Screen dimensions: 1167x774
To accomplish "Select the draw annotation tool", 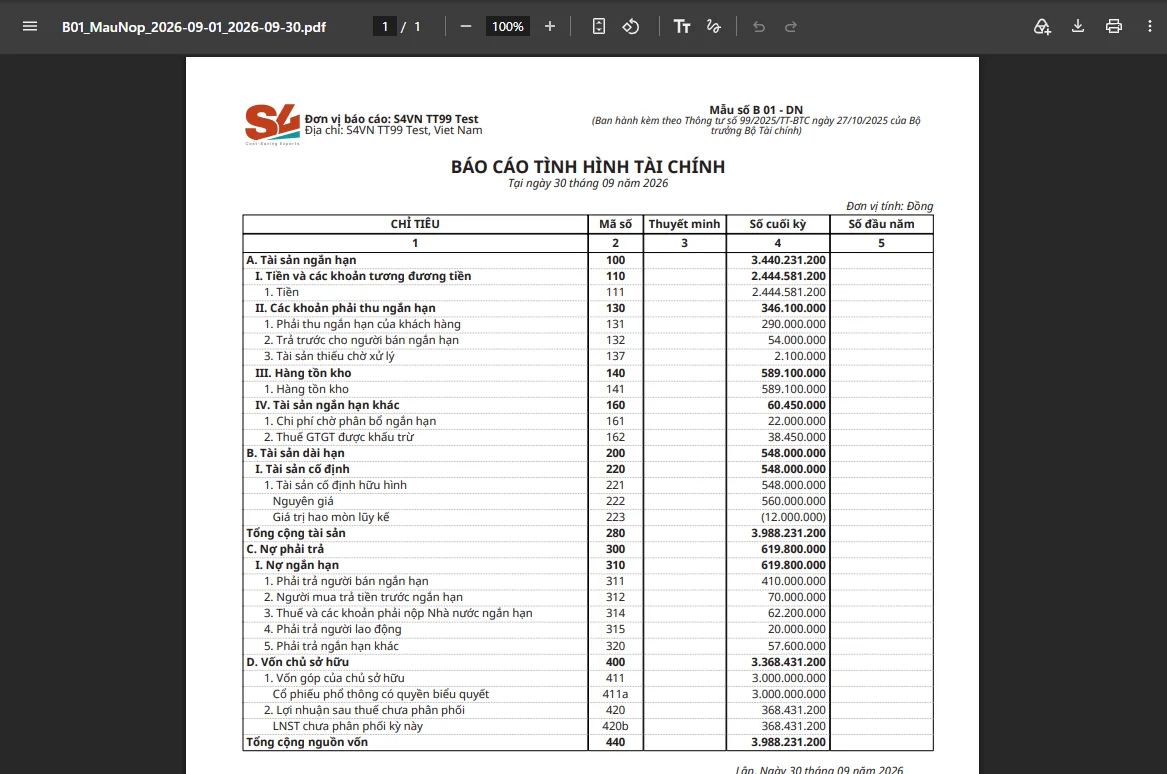I will (714, 27).
